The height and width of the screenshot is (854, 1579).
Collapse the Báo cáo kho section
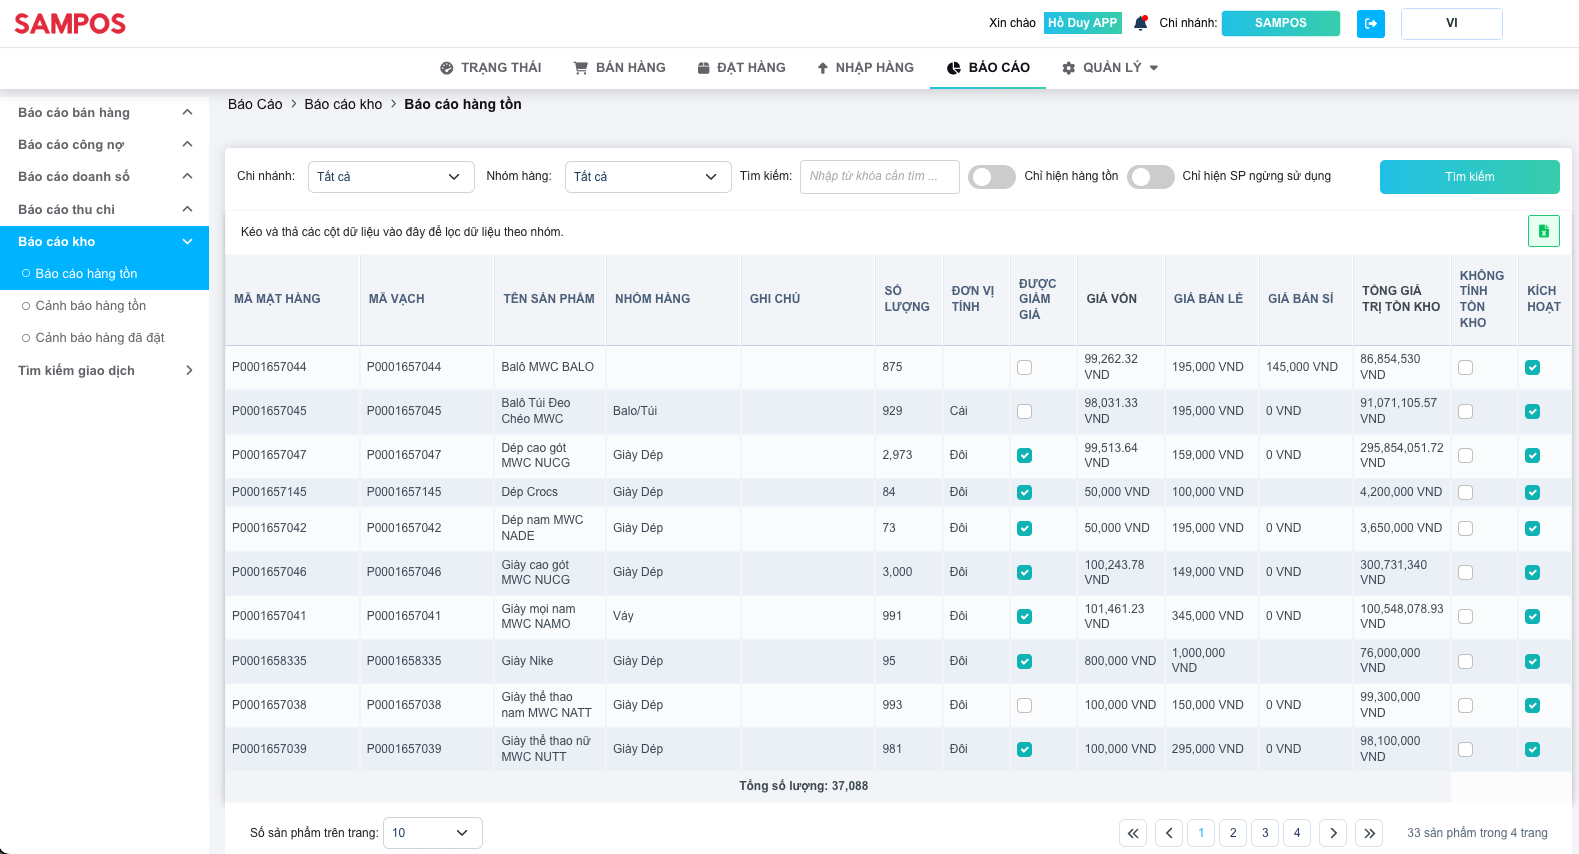[104, 241]
